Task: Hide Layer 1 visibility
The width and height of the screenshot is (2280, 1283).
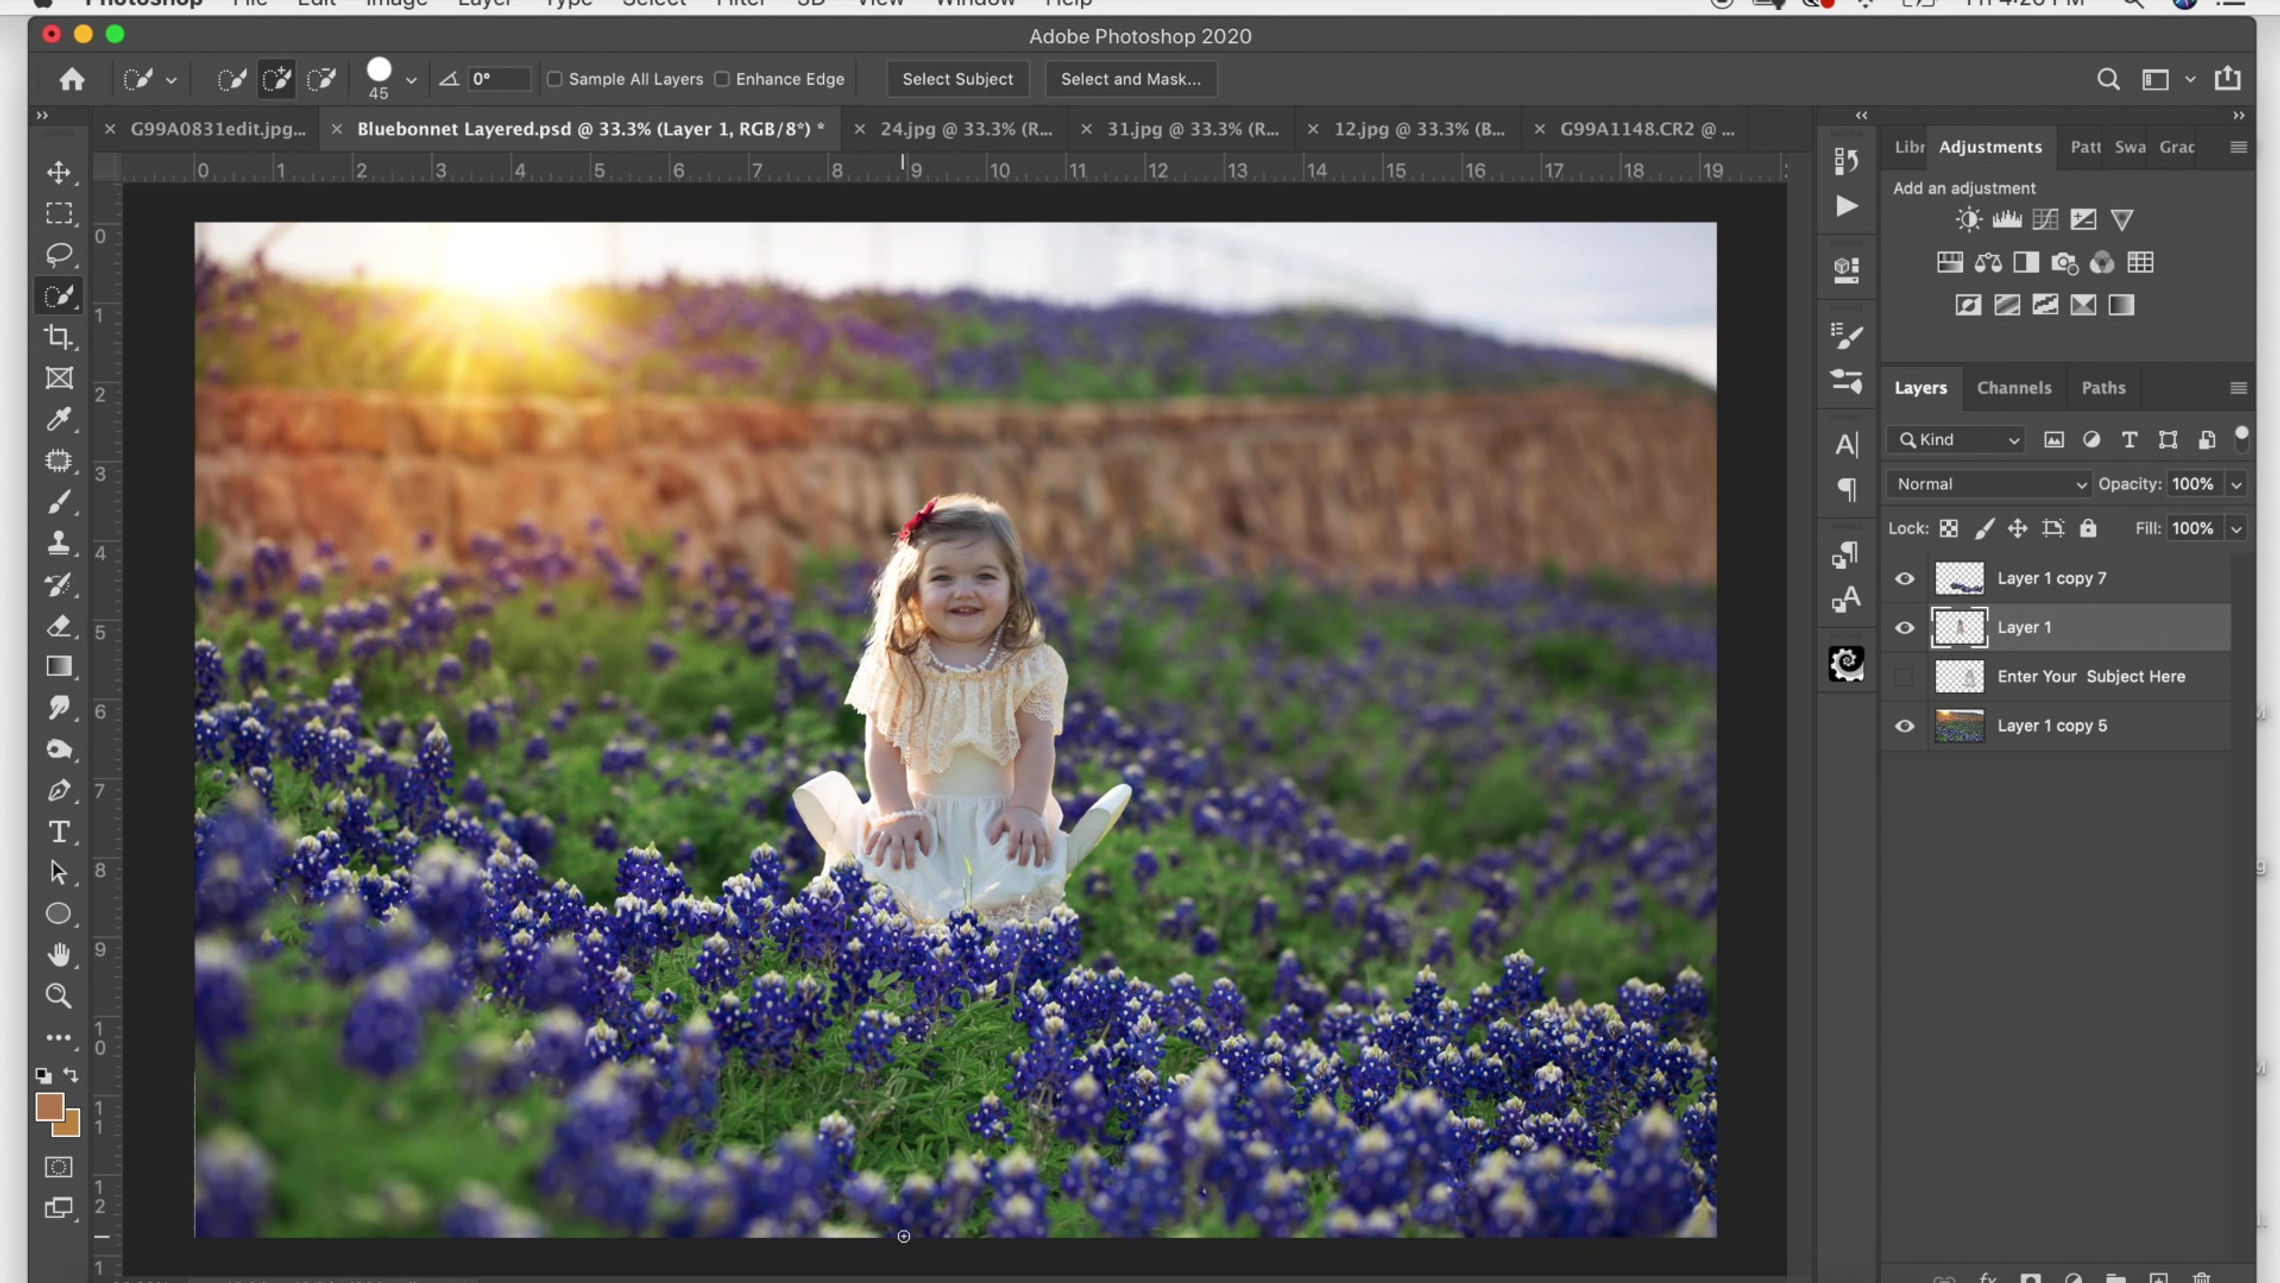Action: pyautogui.click(x=1904, y=628)
